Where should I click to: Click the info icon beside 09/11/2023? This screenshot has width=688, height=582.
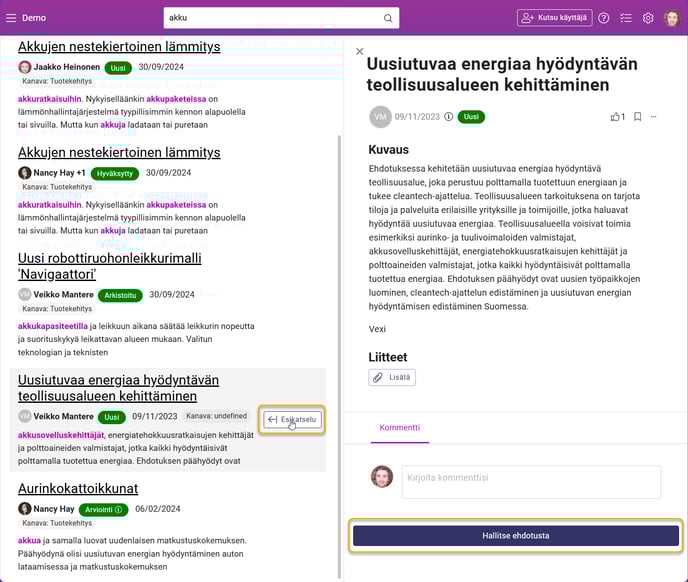[448, 117]
